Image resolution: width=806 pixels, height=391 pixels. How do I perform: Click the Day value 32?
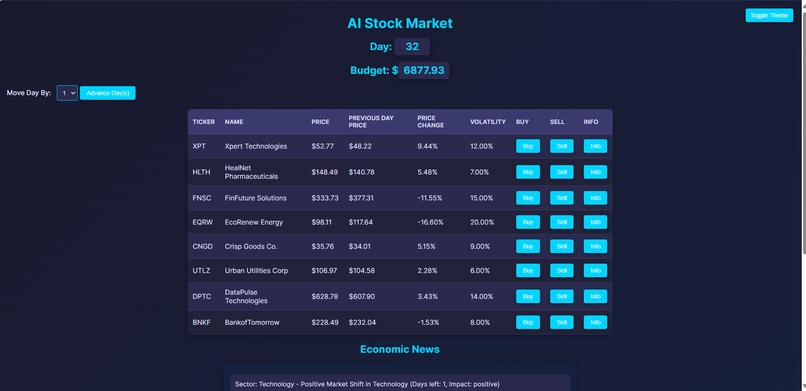click(412, 46)
